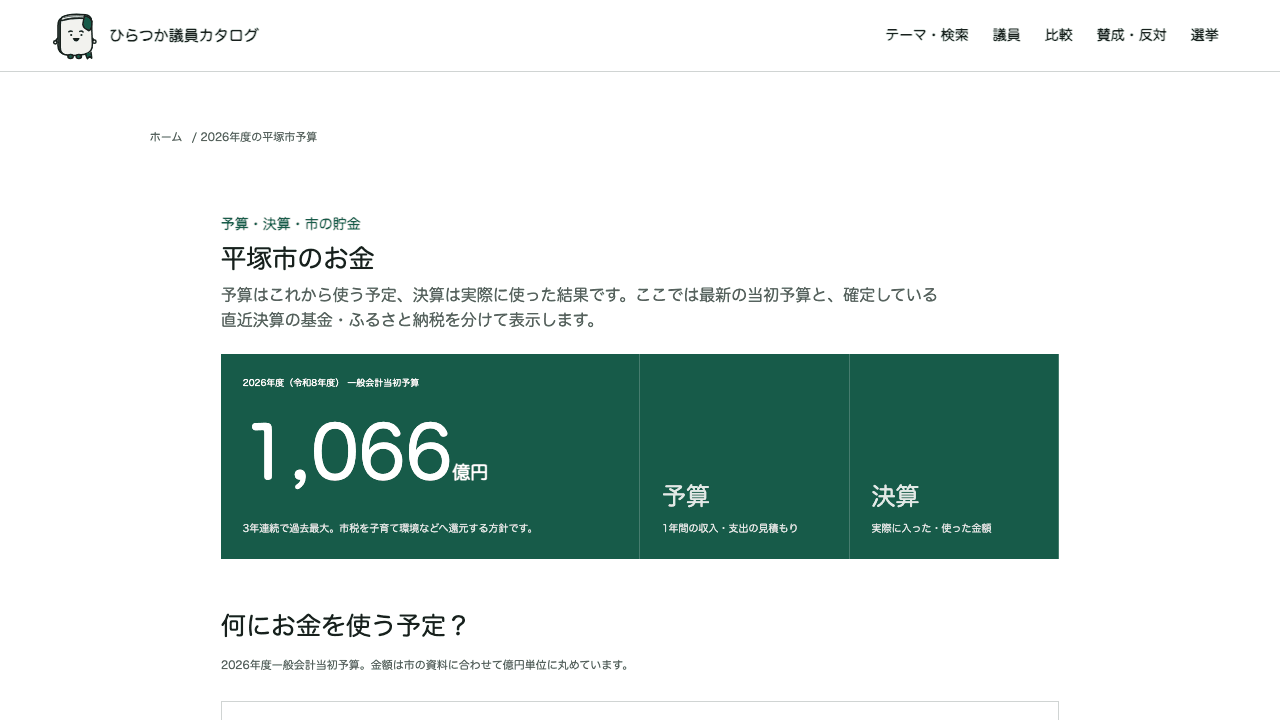Click 実際に入った・使った金額 caption
Viewport: 1280px width, 720px height.
[x=931, y=528]
